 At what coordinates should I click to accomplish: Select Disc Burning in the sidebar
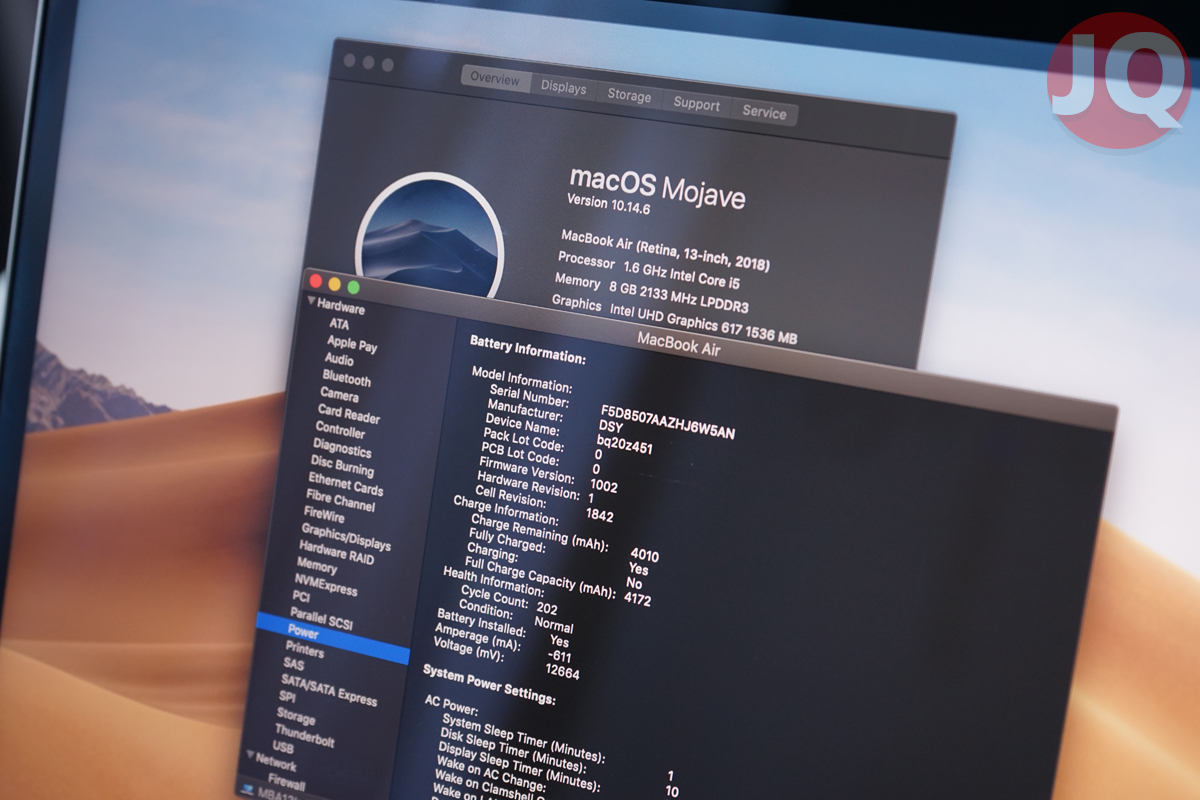coord(342,465)
